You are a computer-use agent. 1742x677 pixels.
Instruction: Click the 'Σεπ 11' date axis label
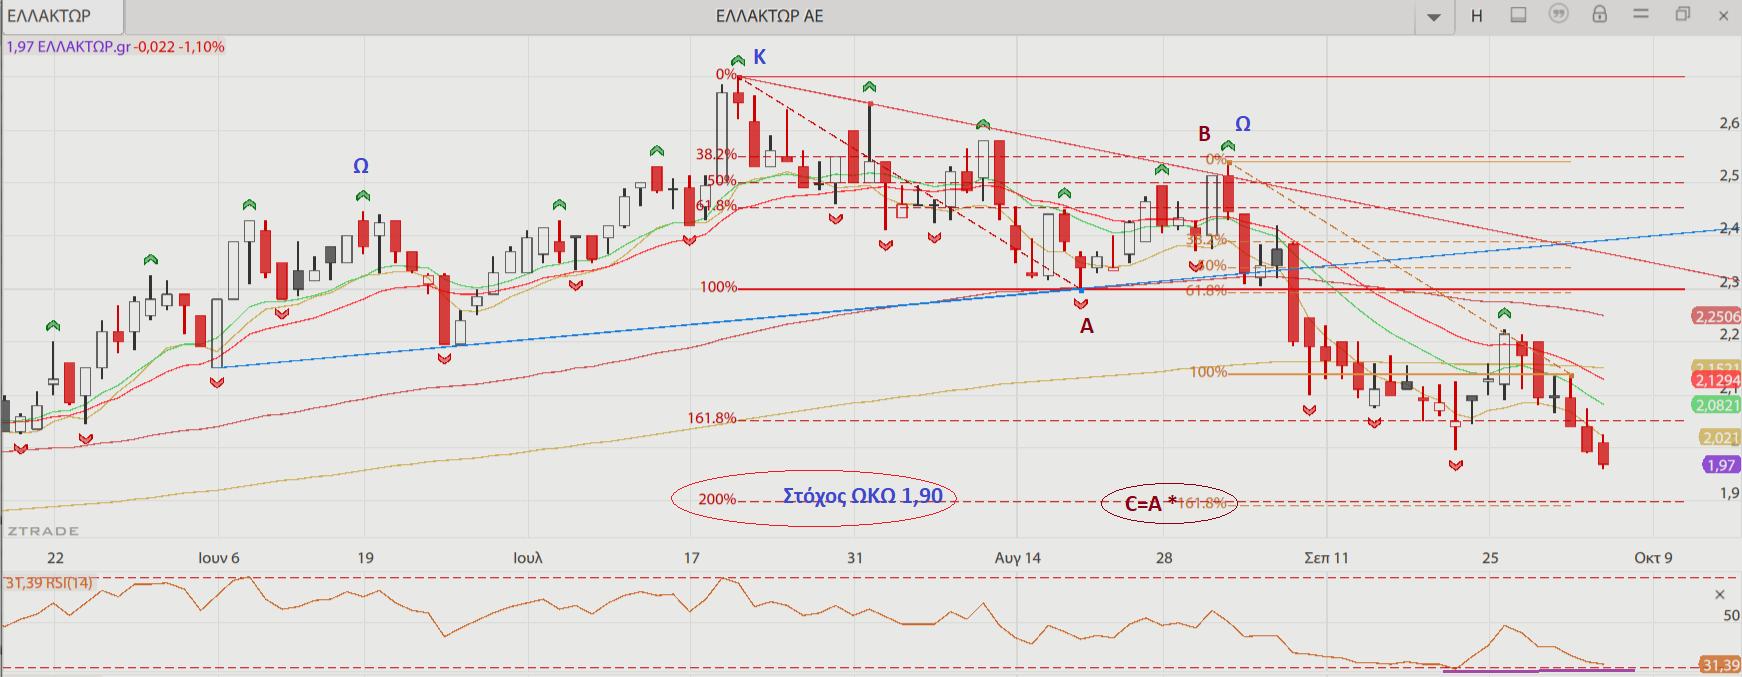pos(1326,558)
